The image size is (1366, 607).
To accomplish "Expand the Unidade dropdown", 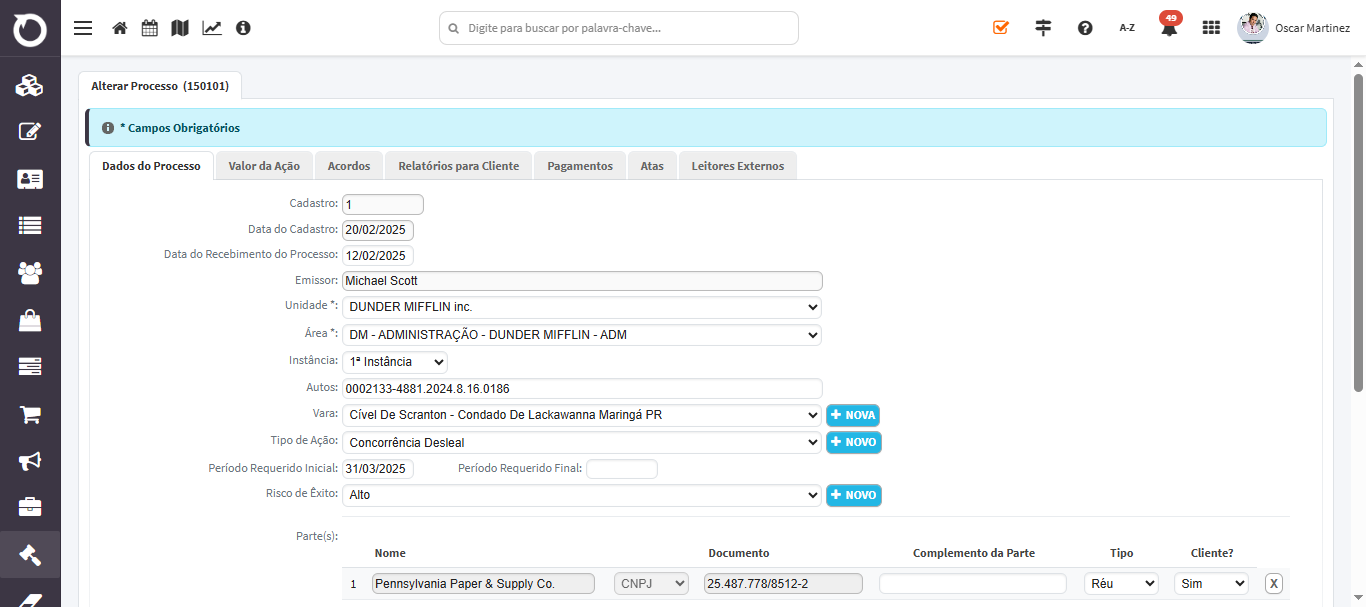I will pyautogui.click(x=582, y=307).
